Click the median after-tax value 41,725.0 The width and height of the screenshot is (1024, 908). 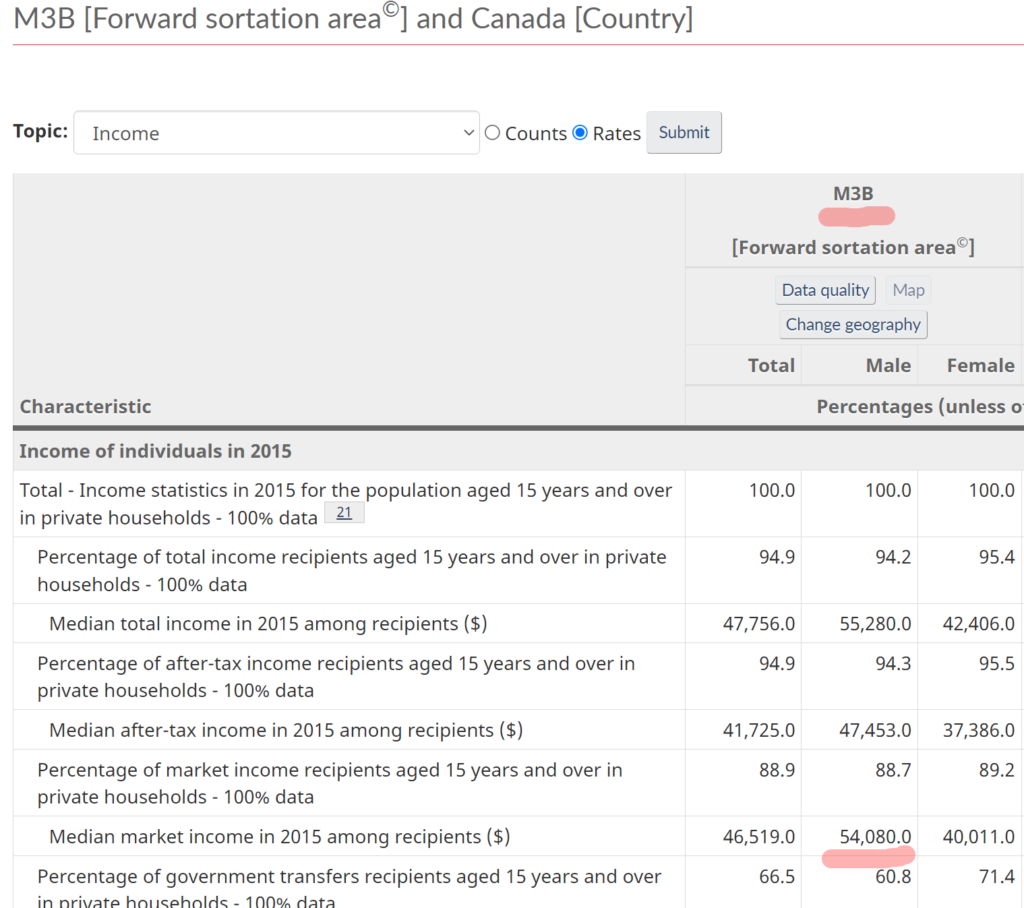coord(759,730)
